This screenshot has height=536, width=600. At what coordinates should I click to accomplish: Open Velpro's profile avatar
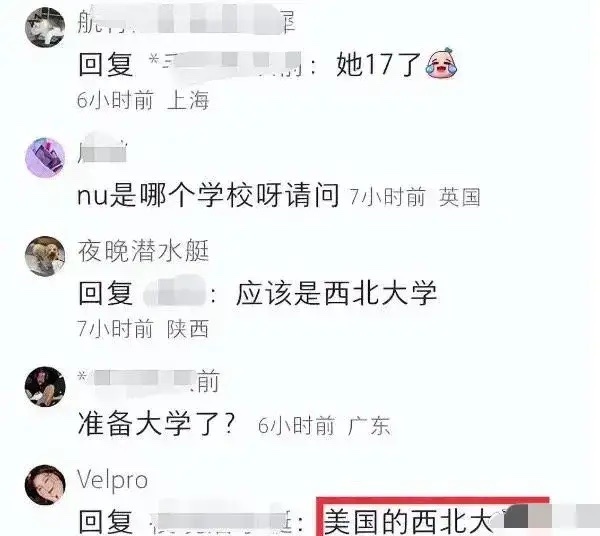45,485
